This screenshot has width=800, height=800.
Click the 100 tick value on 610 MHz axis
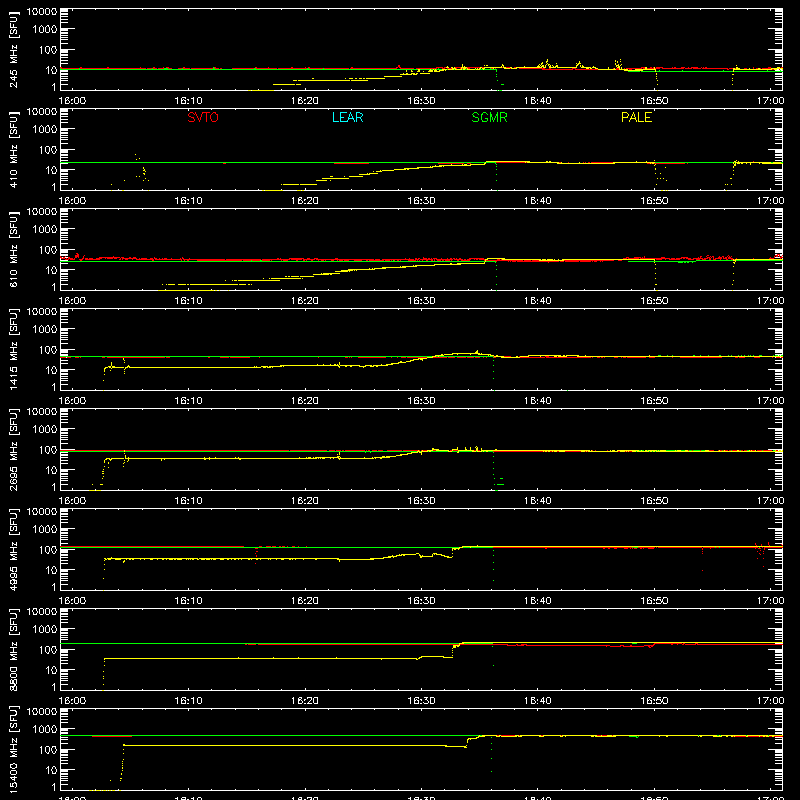pos(48,249)
